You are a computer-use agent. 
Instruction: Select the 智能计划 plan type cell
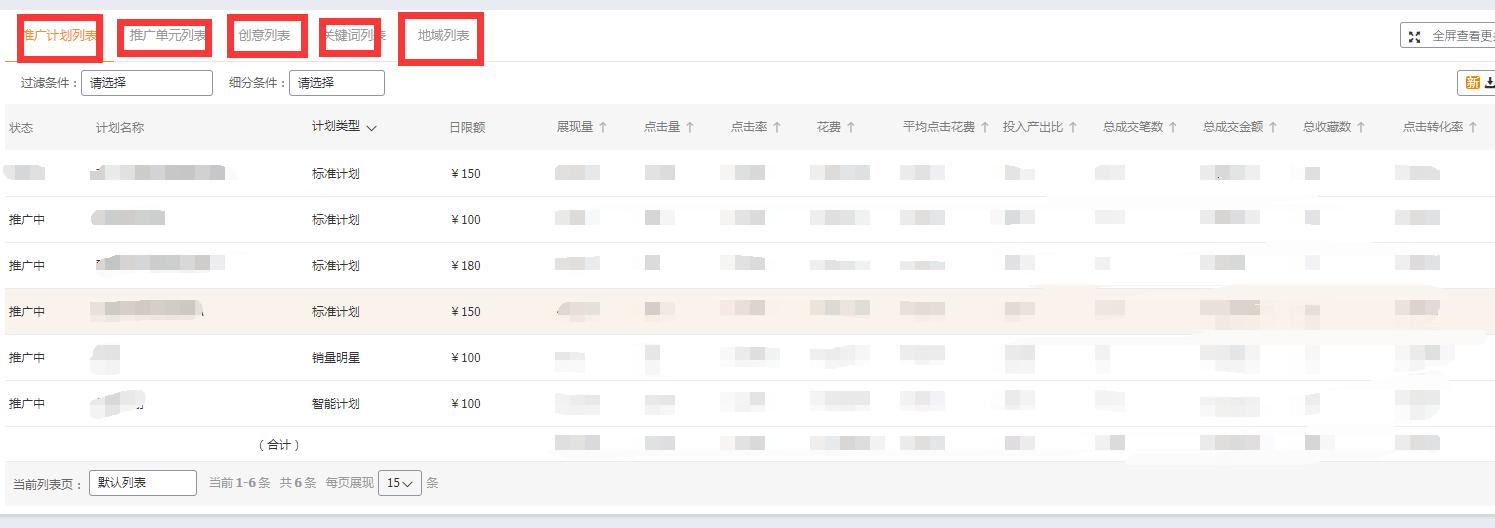click(335, 404)
